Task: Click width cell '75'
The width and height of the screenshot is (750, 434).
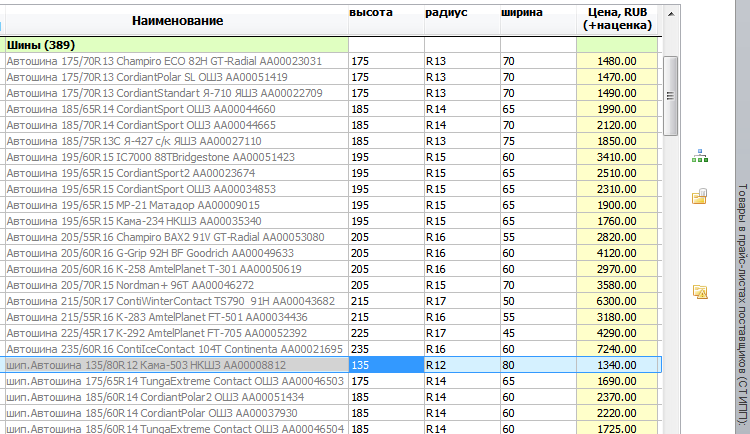Action: coord(538,141)
